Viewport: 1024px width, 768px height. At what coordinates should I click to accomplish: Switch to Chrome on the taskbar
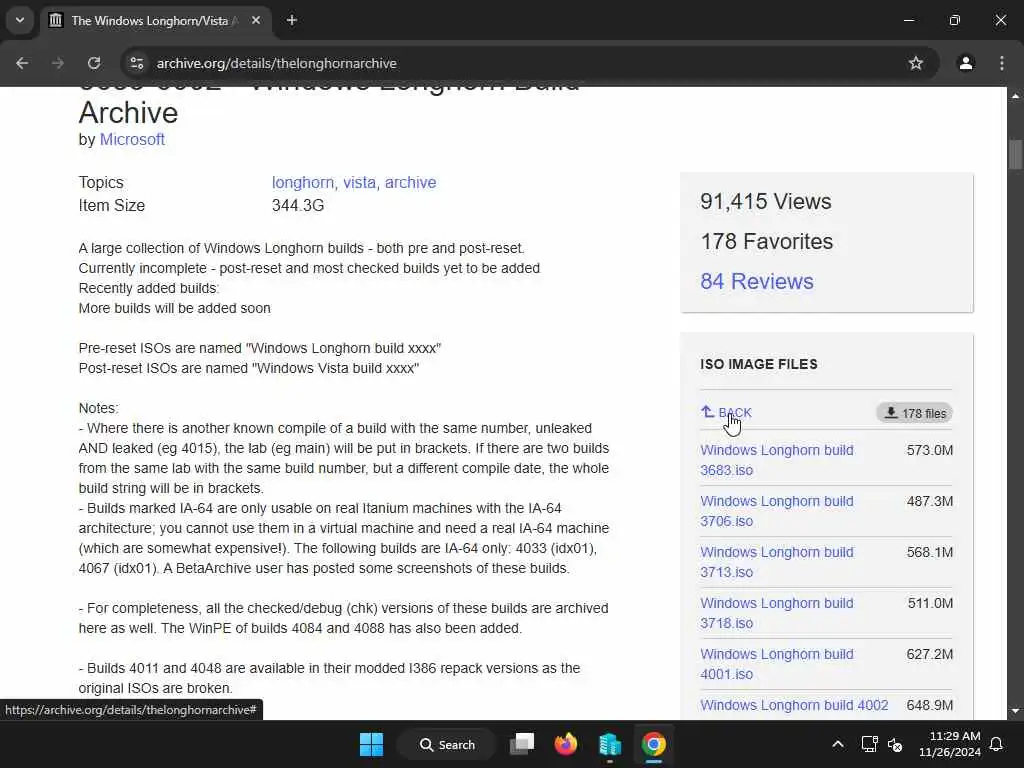pos(653,744)
